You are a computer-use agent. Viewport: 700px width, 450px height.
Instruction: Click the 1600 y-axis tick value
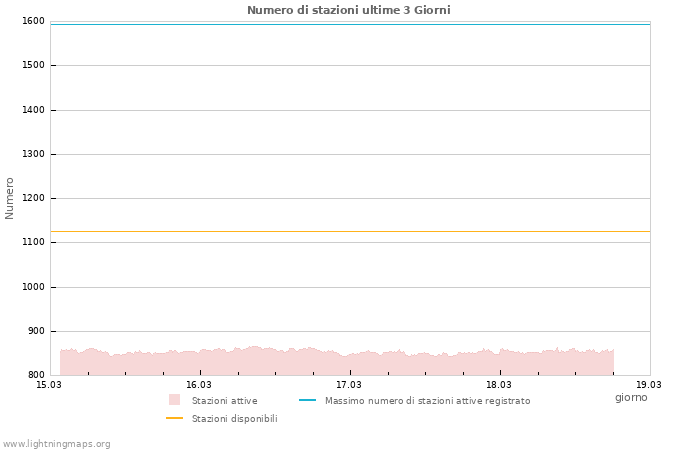pyautogui.click(x=33, y=21)
